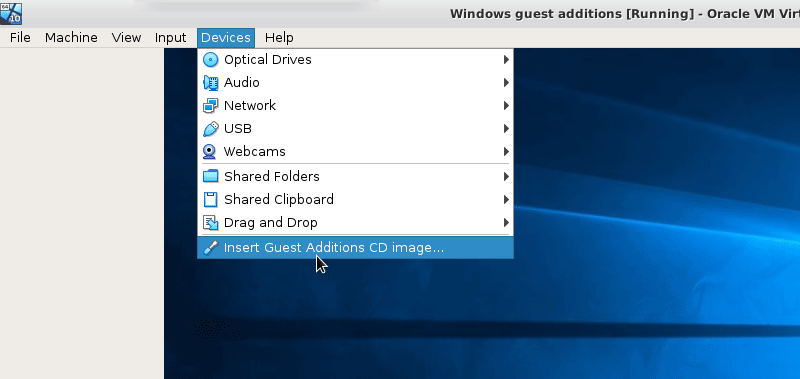The width and height of the screenshot is (800, 379).
Task: Click the VirtualBox VM icon in title bar
Action: [11, 13]
